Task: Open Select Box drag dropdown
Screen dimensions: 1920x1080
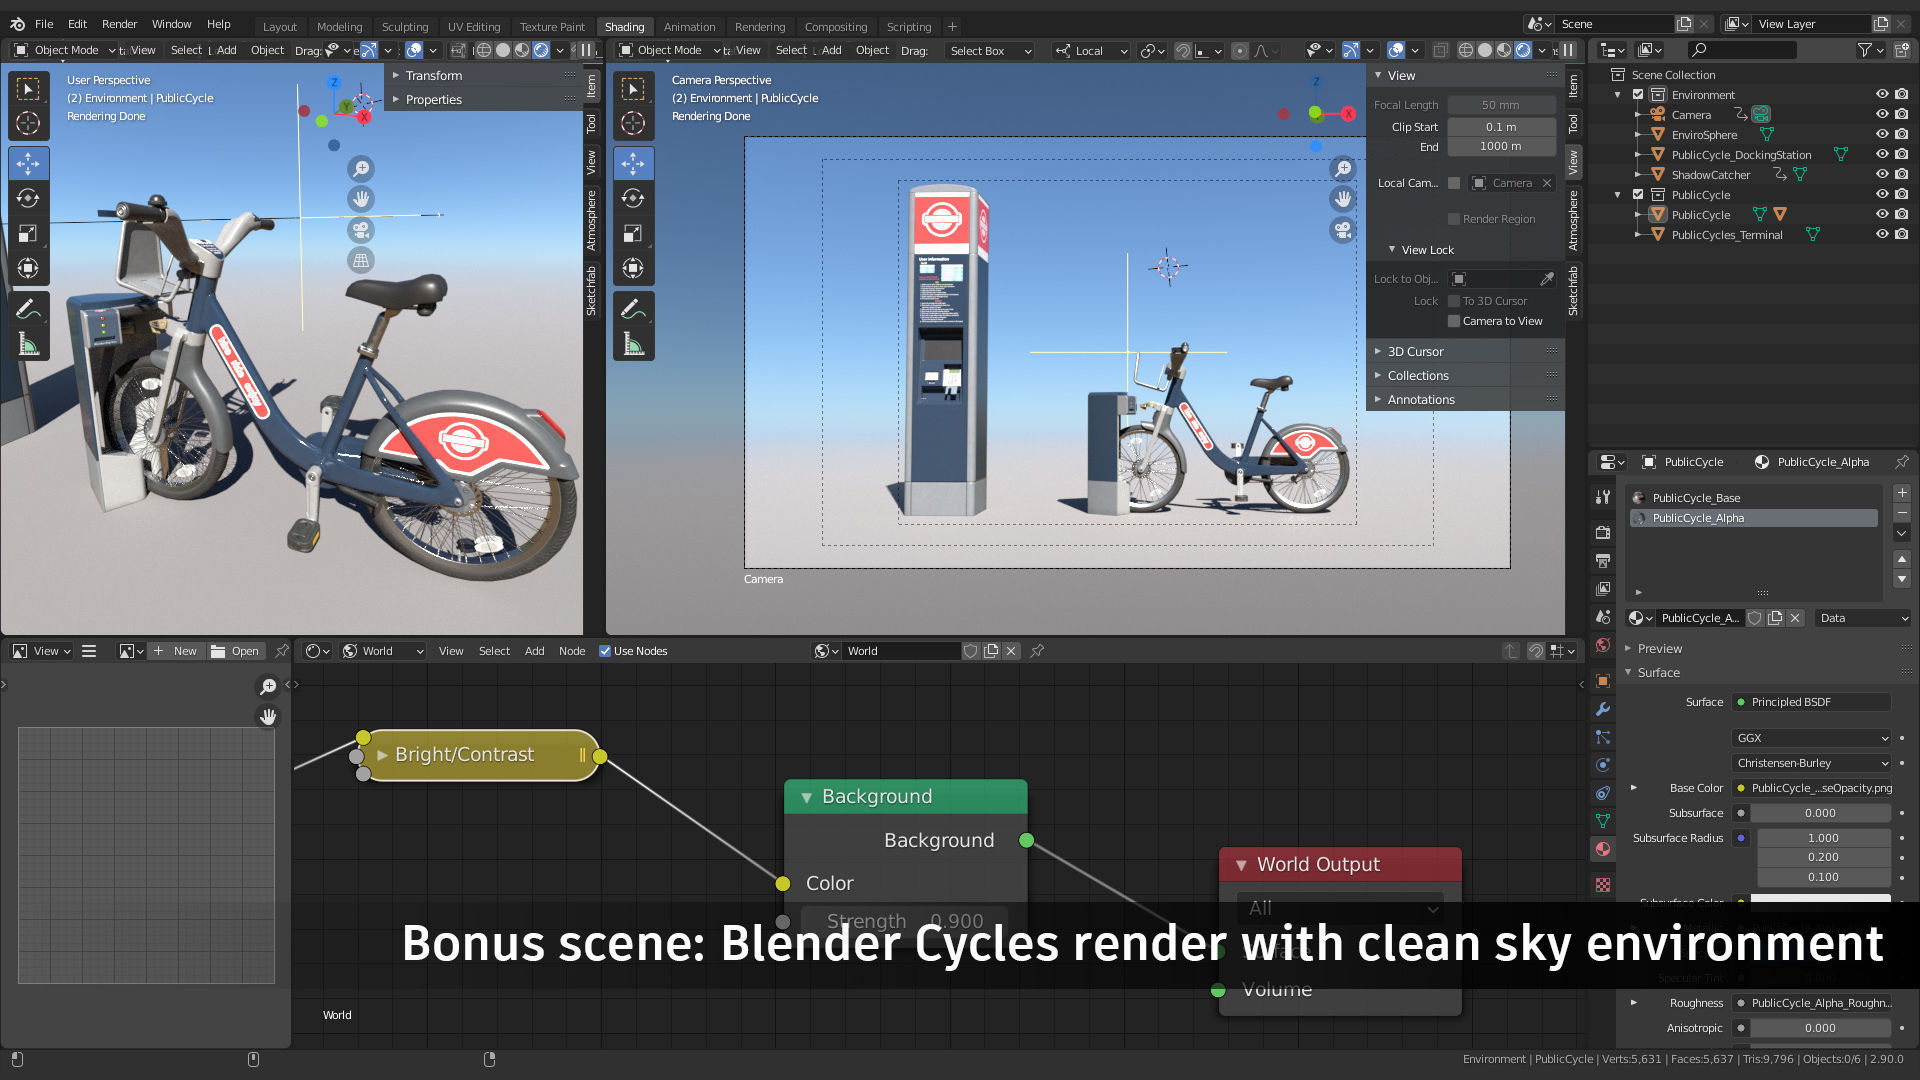Action: pyautogui.click(x=989, y=50)
